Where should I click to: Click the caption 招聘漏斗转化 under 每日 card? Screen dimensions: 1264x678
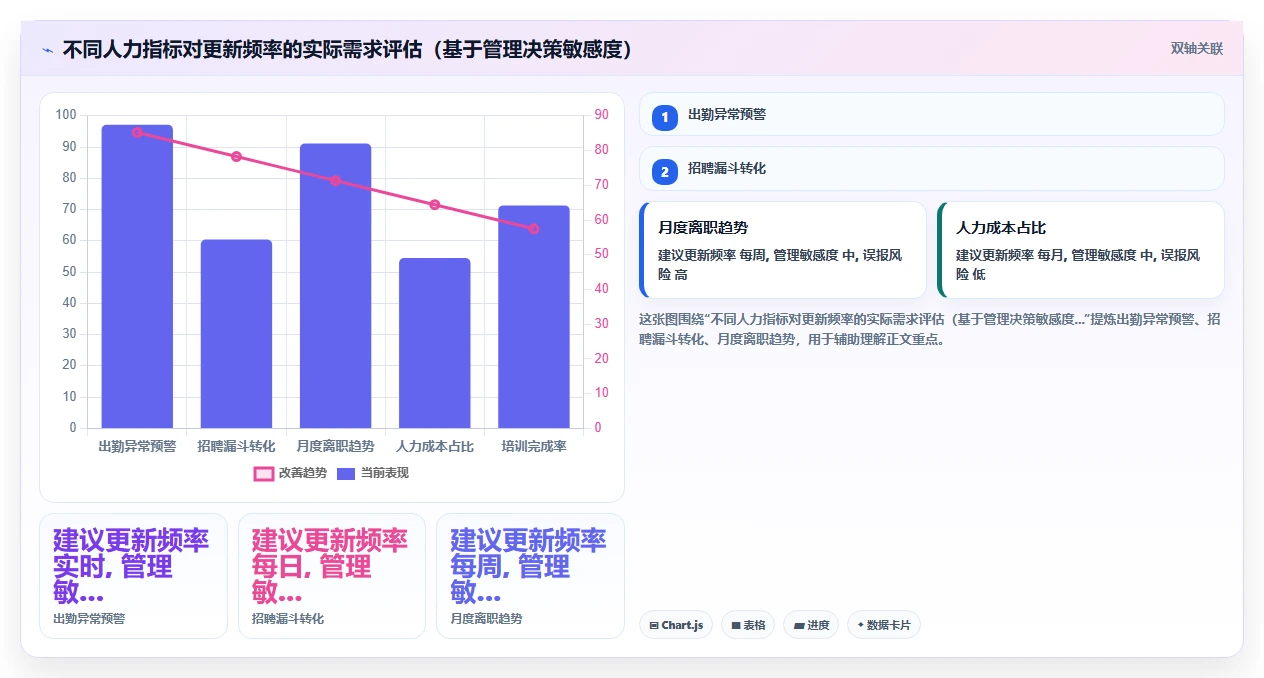point(288,619)
